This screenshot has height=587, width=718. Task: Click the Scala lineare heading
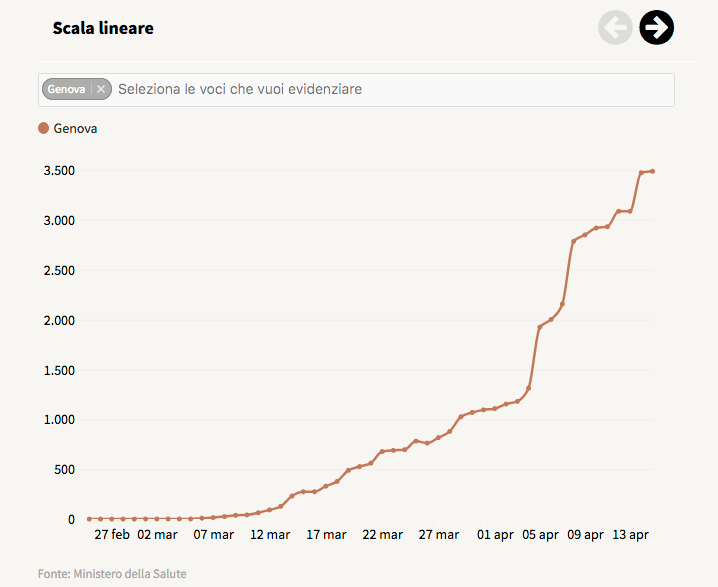(x=103, y=28)
